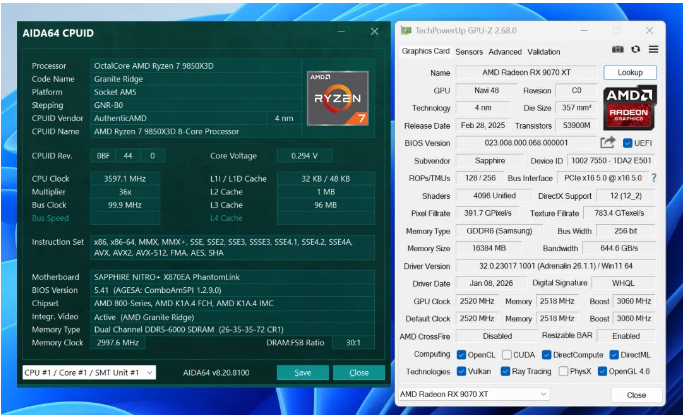683x415 pixels.
Task: Open the Advanced tab
Action: (504, 52)
